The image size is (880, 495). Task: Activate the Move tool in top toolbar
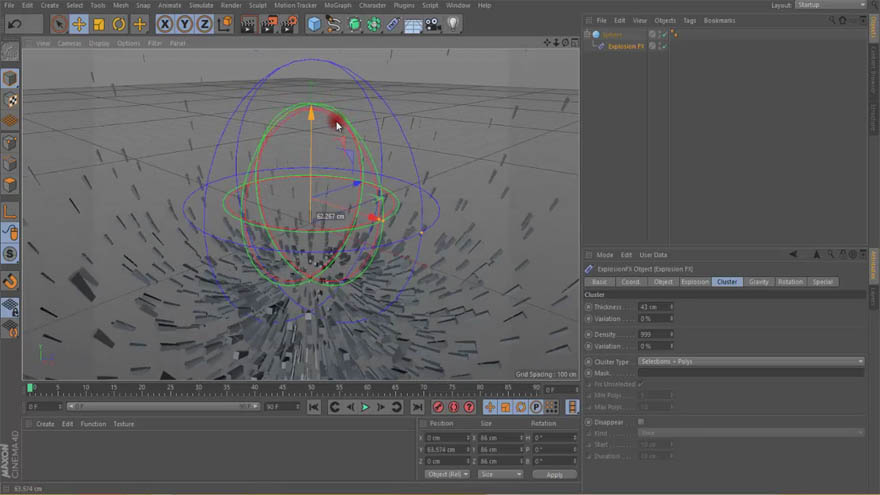click(x=79, y=24)
